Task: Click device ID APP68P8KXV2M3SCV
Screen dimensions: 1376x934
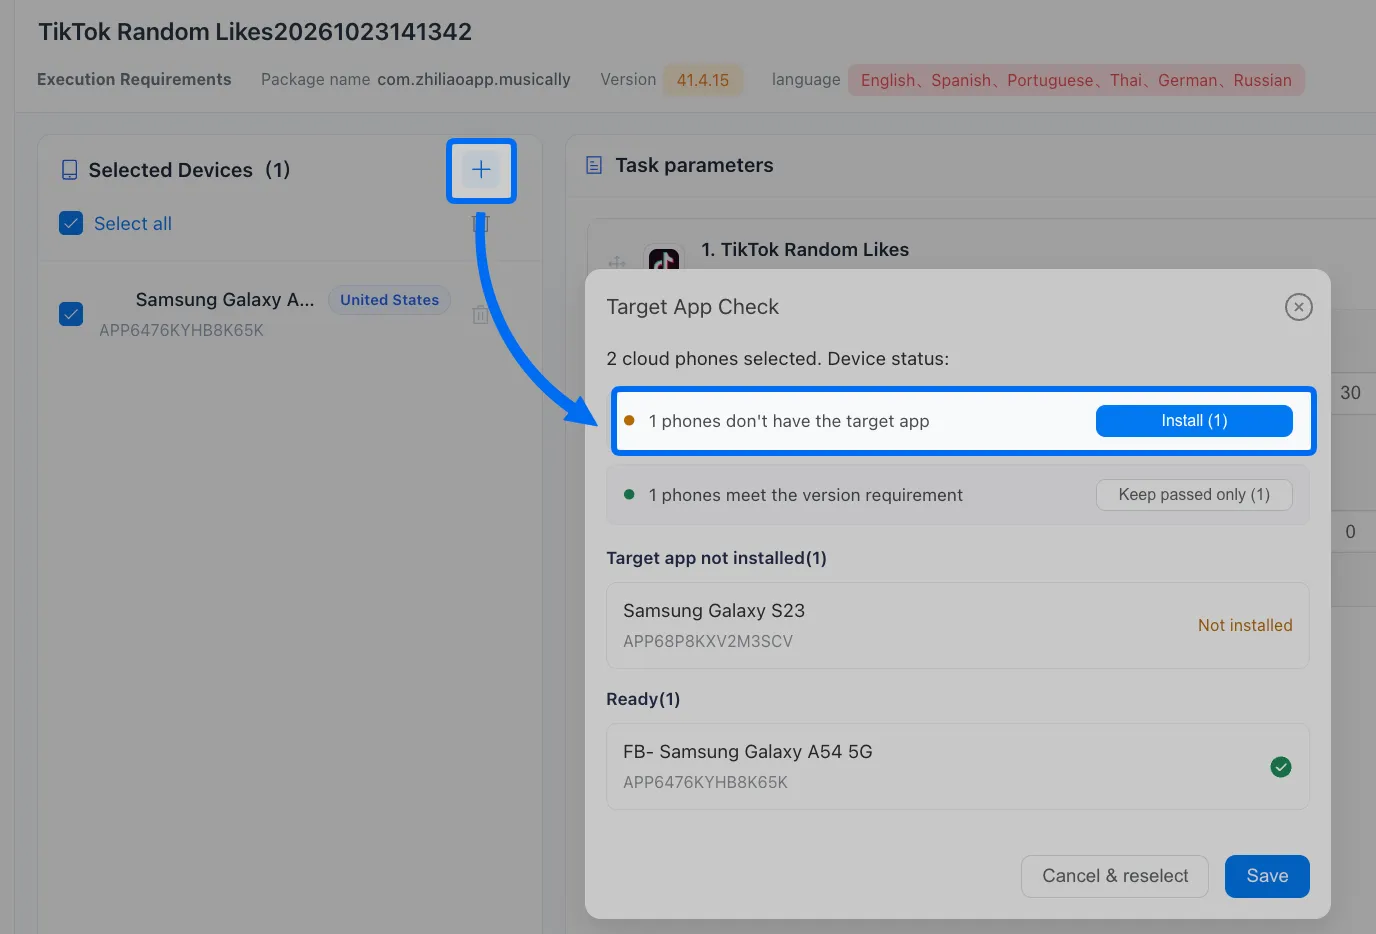Action: (x=708, y=642)
